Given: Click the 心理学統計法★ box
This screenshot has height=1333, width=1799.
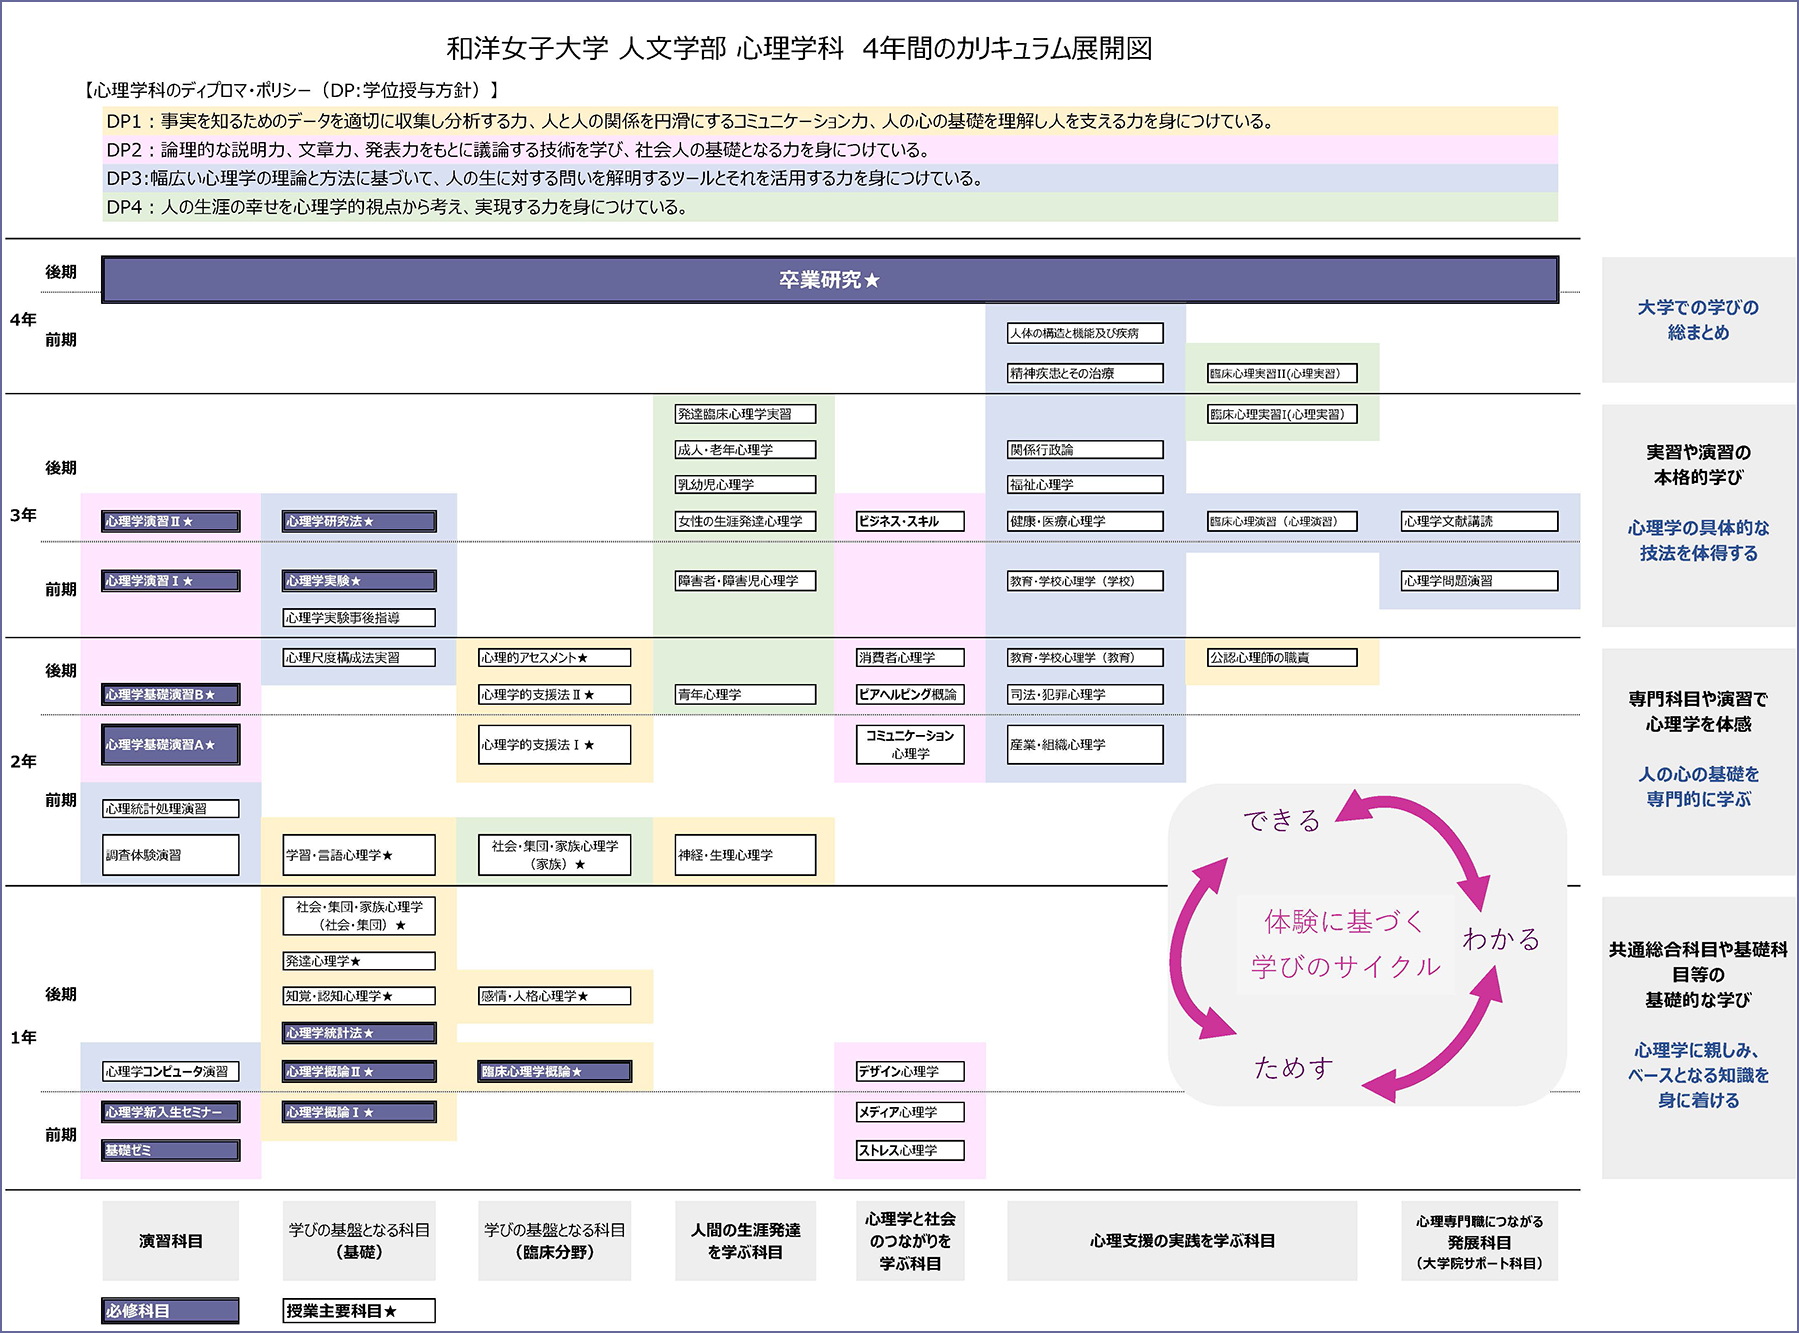Looking at the screenshot, I should point(359,1033).
